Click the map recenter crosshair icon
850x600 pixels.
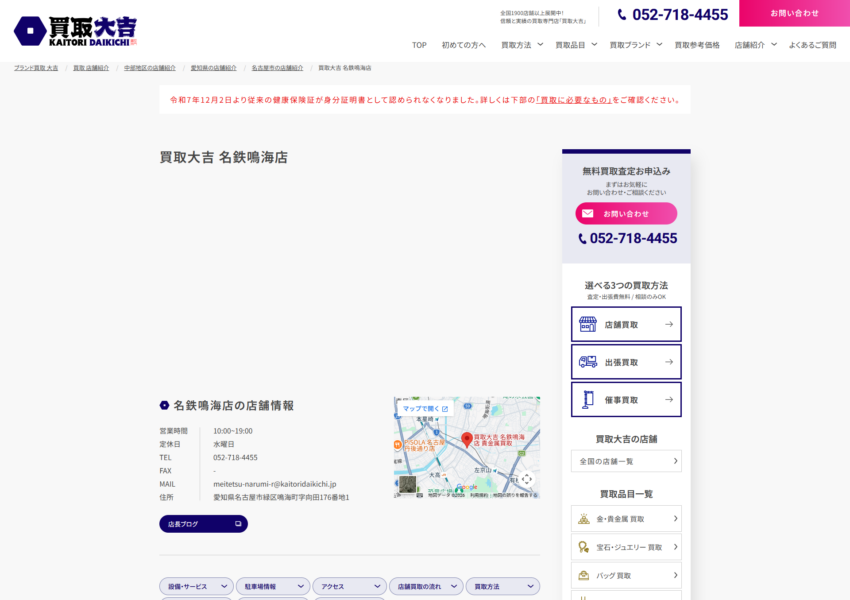[526, 479]
